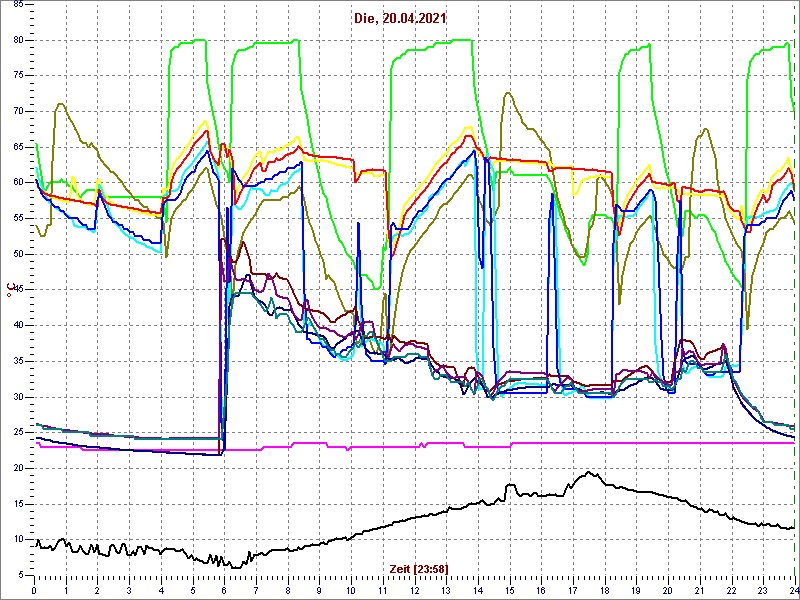The image size is (800, 600).
Task: Click hour 8 on the time axis
Action: [287, 591]
